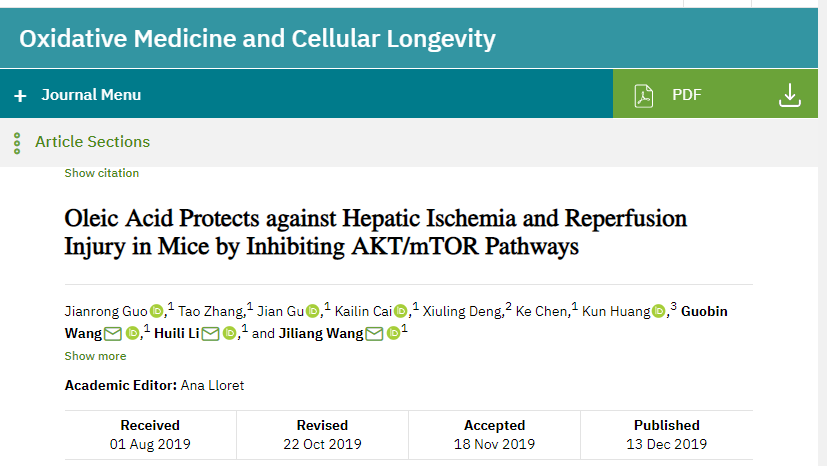Open Jian Gu's ORCID icon
The image size is (827, 466).
coord(313,312)
